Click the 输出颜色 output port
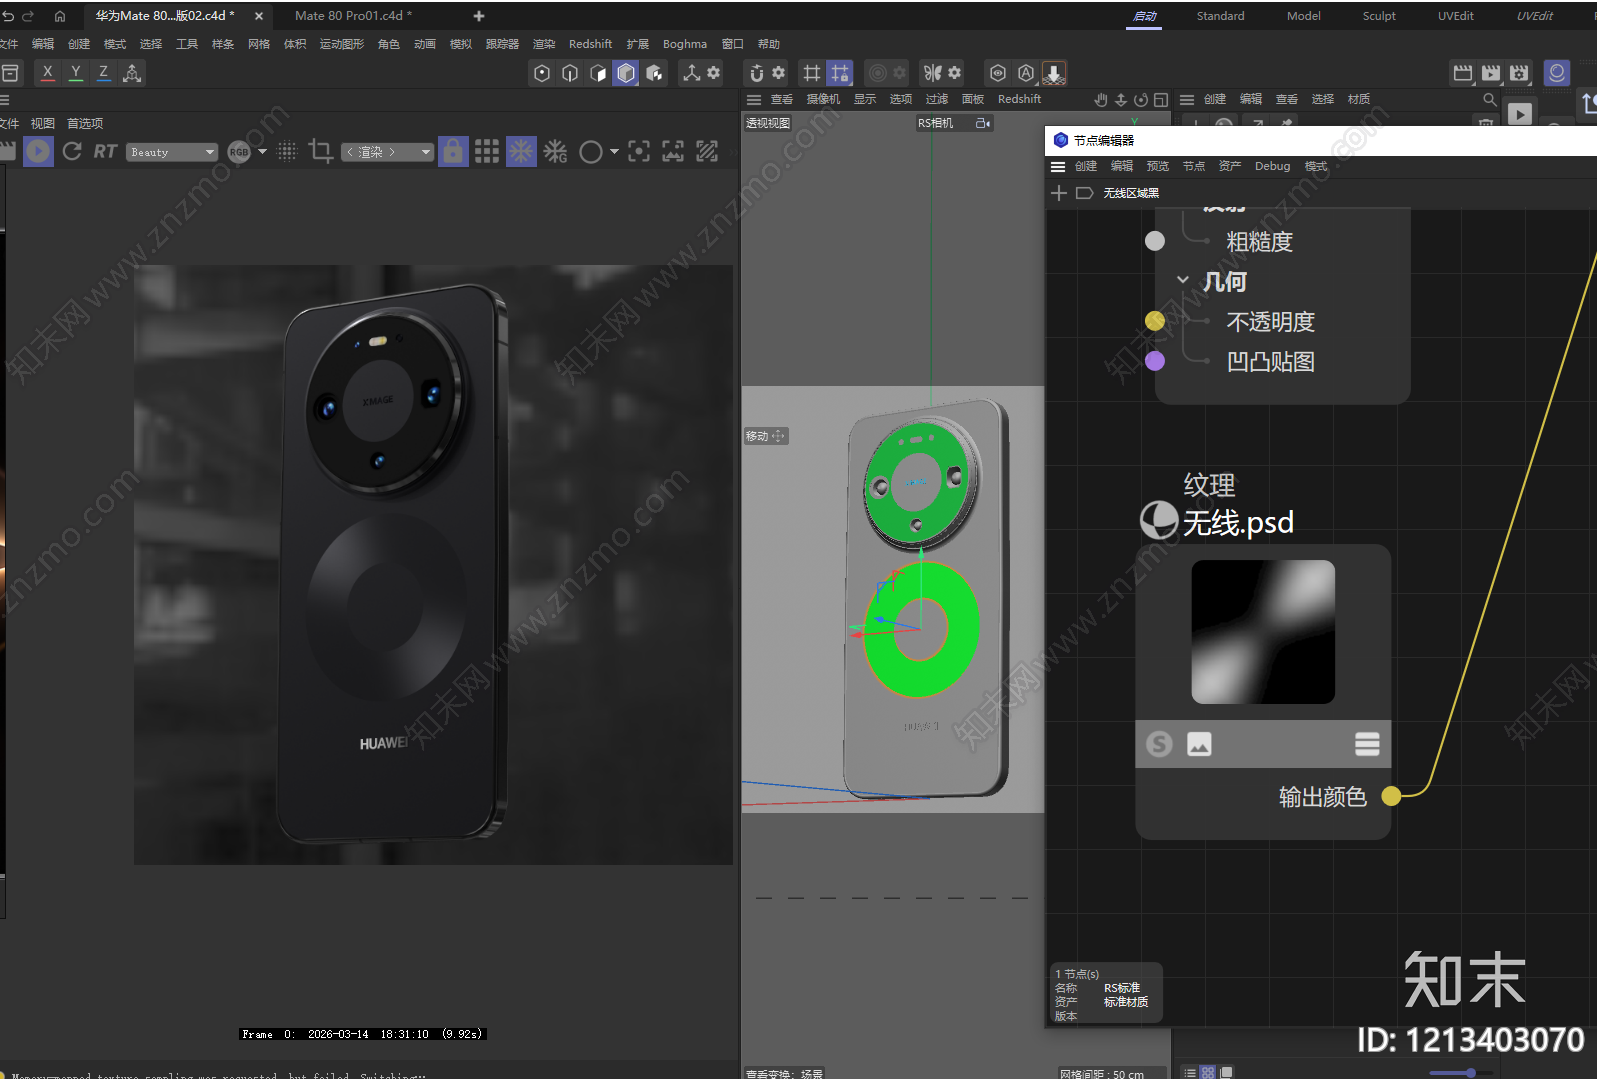Screen dimensions: 1597x1079 tap(1391, 796)
